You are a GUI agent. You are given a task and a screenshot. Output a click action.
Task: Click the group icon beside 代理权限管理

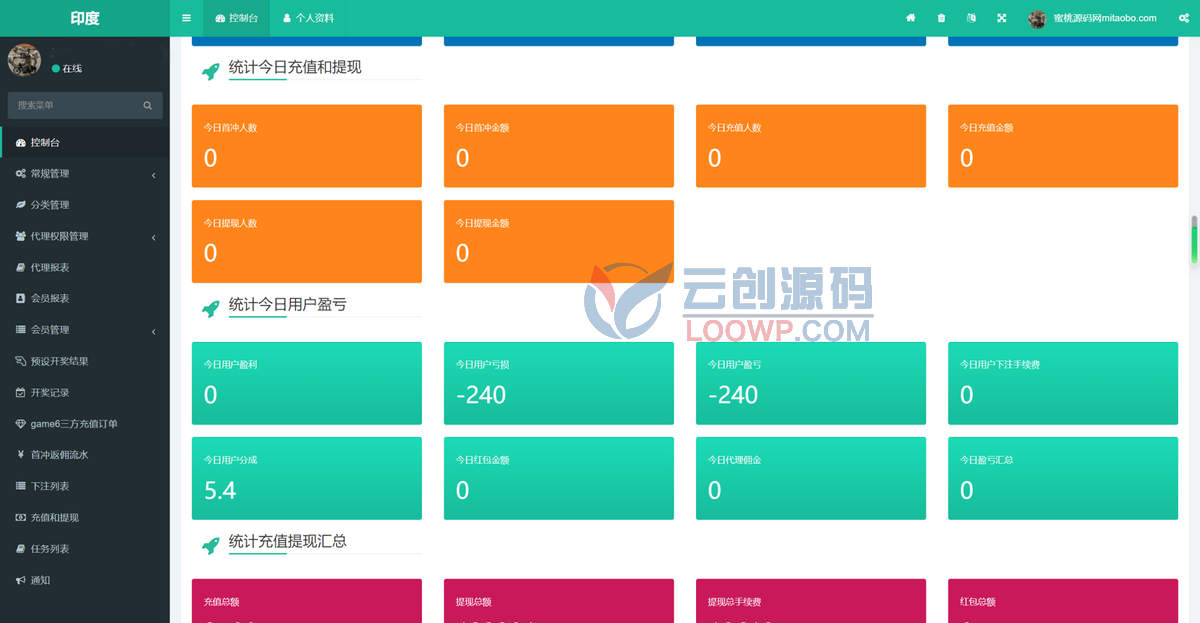pyautogui.click(x=21, y=236)
